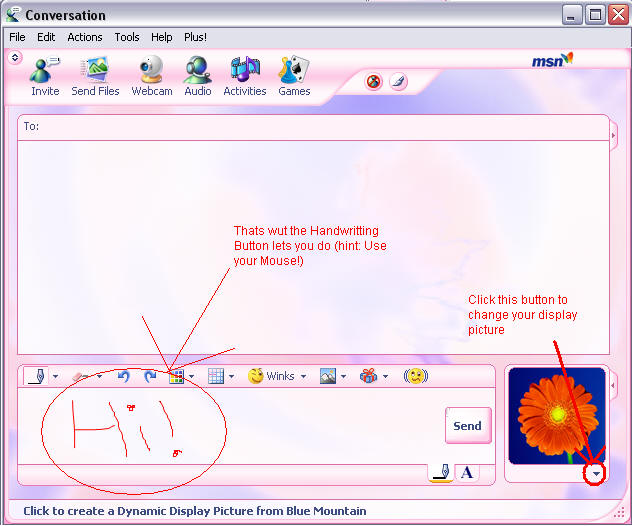
Task: Click the To: recipient field
Action: coord(313,127)
